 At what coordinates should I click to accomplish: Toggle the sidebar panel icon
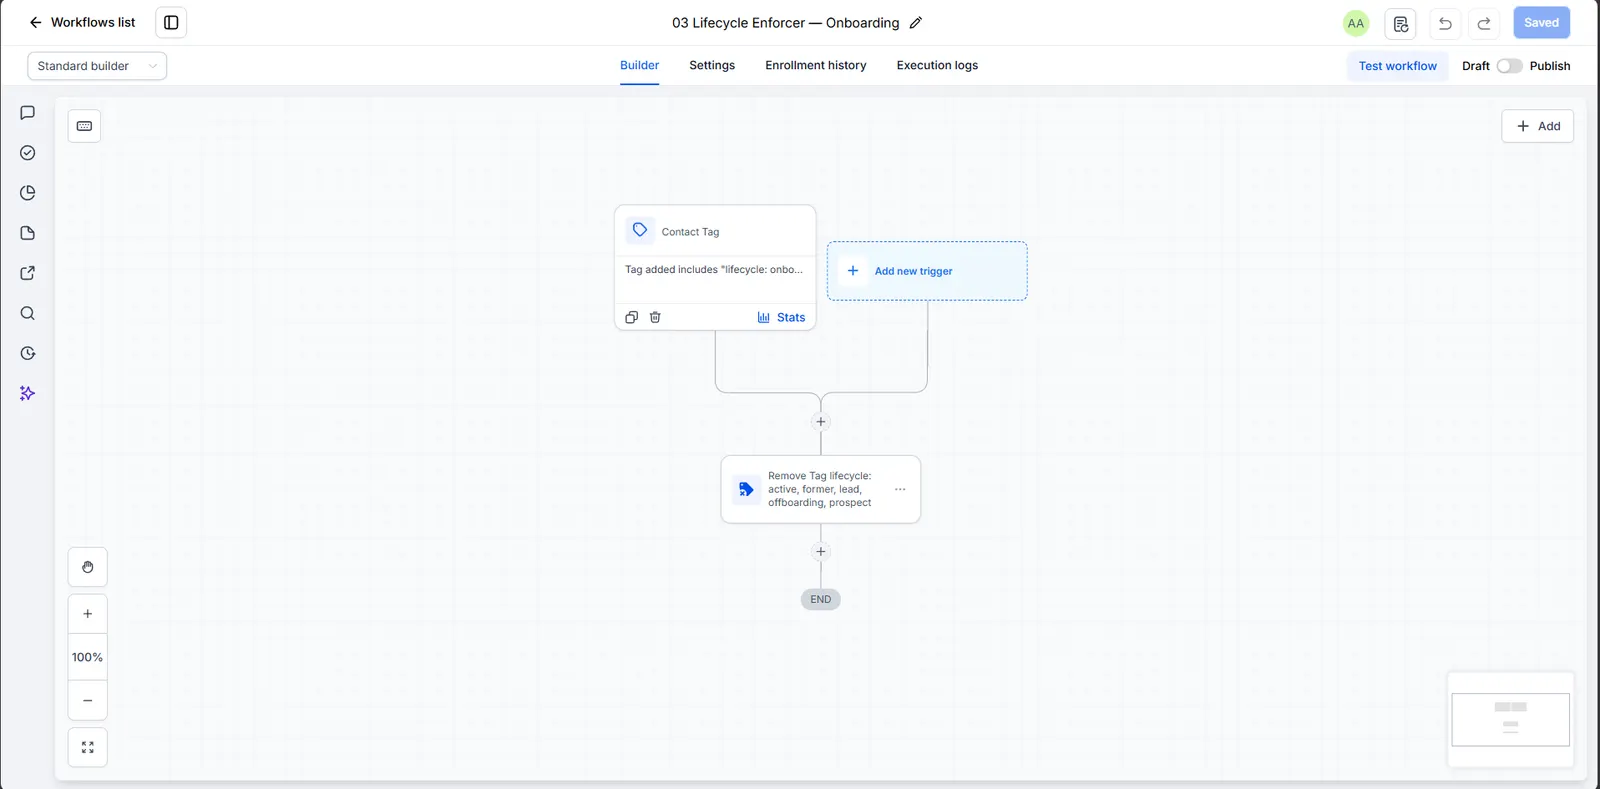tap(171, 22)
